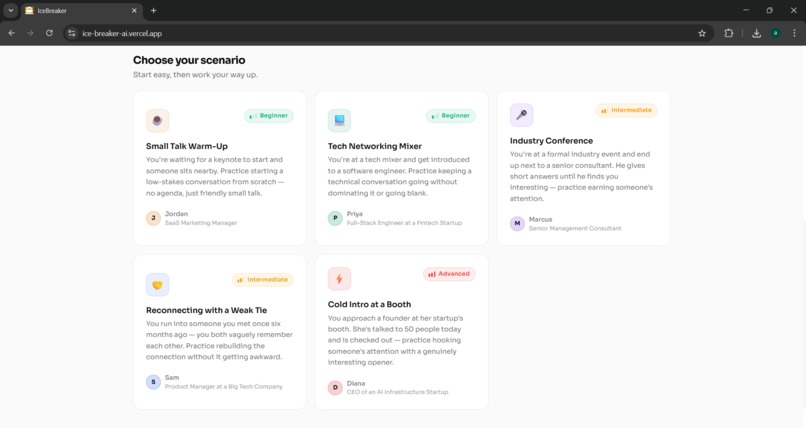
Task: Choose the Cold Intro at a Booth scenario
Action: pyautogui.click(x=401, y=332)
